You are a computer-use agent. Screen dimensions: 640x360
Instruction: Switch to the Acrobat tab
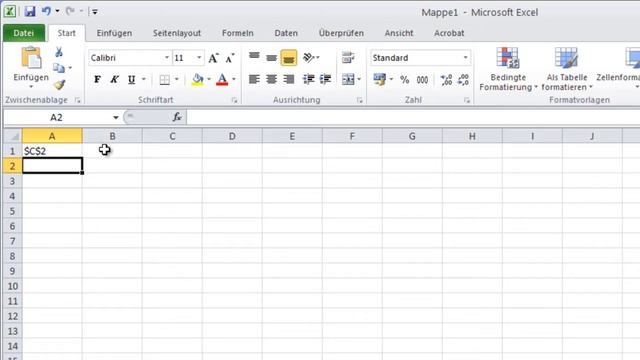click(x=449, y=33)
